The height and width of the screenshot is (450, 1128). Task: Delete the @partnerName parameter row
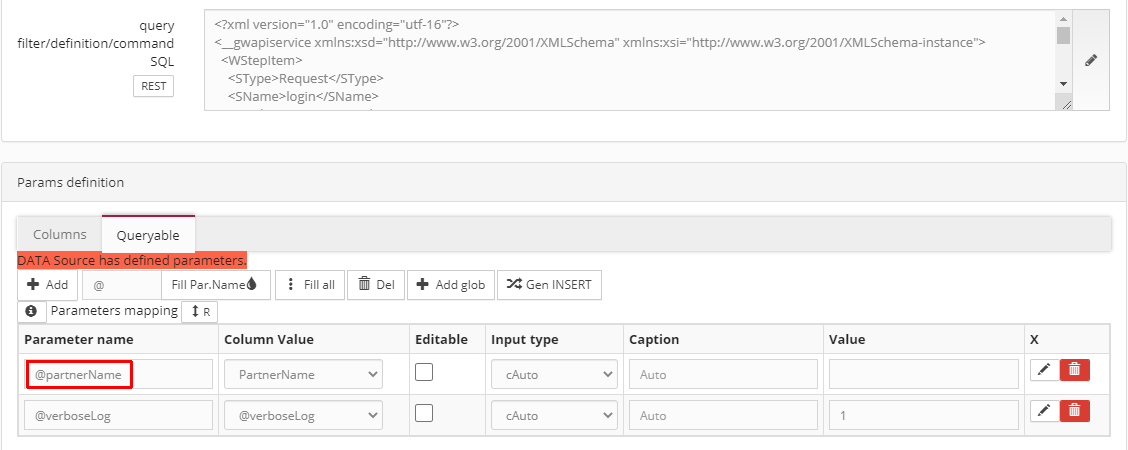coord(1074,370)
